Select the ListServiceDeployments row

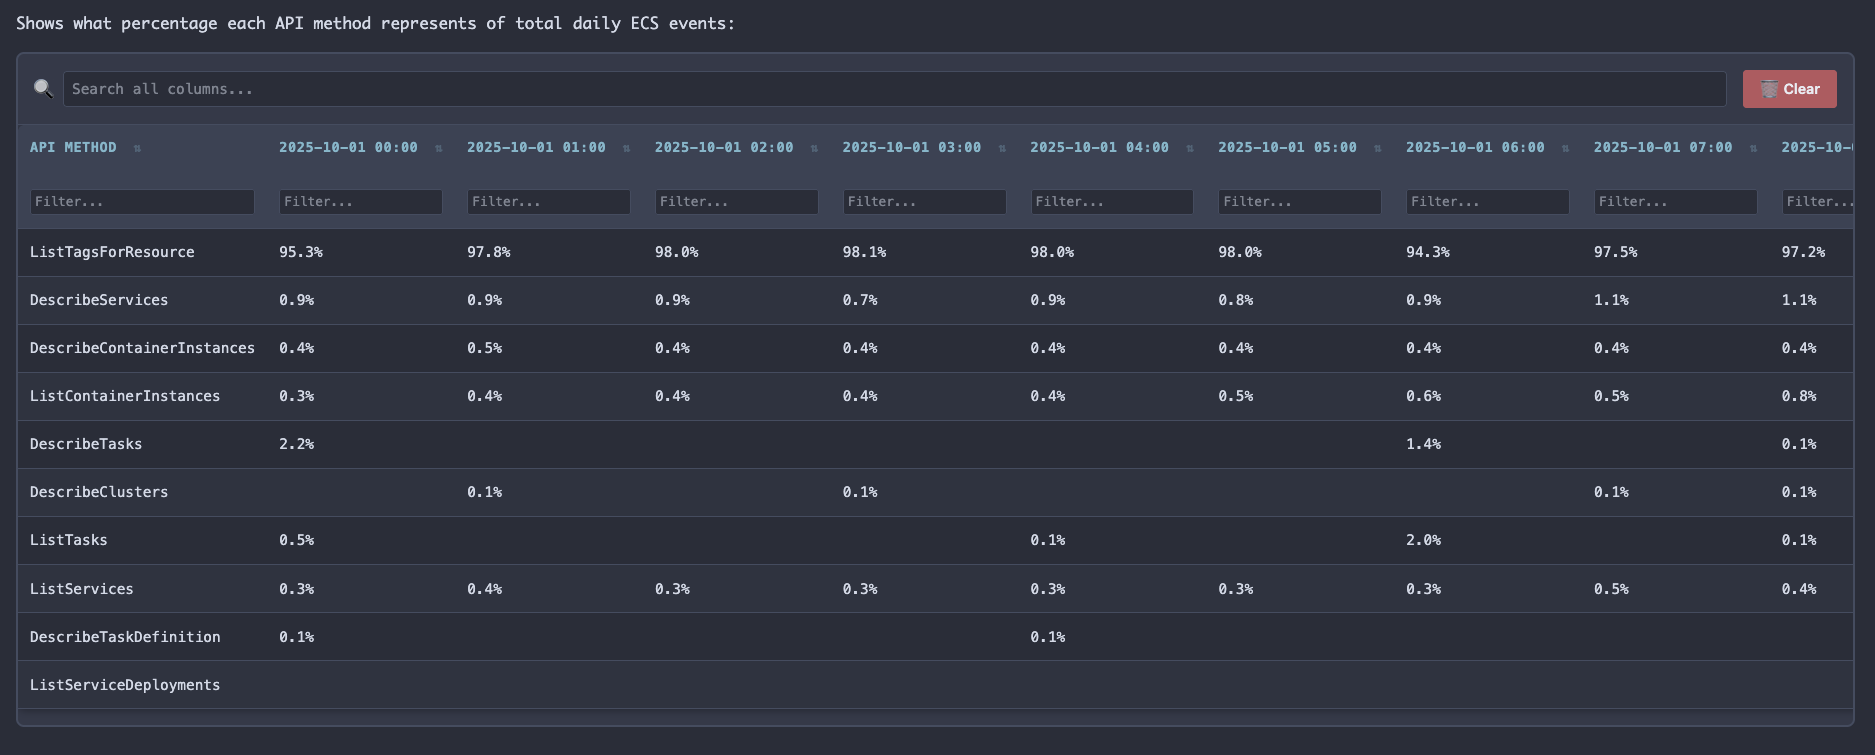tap(125, 685)
